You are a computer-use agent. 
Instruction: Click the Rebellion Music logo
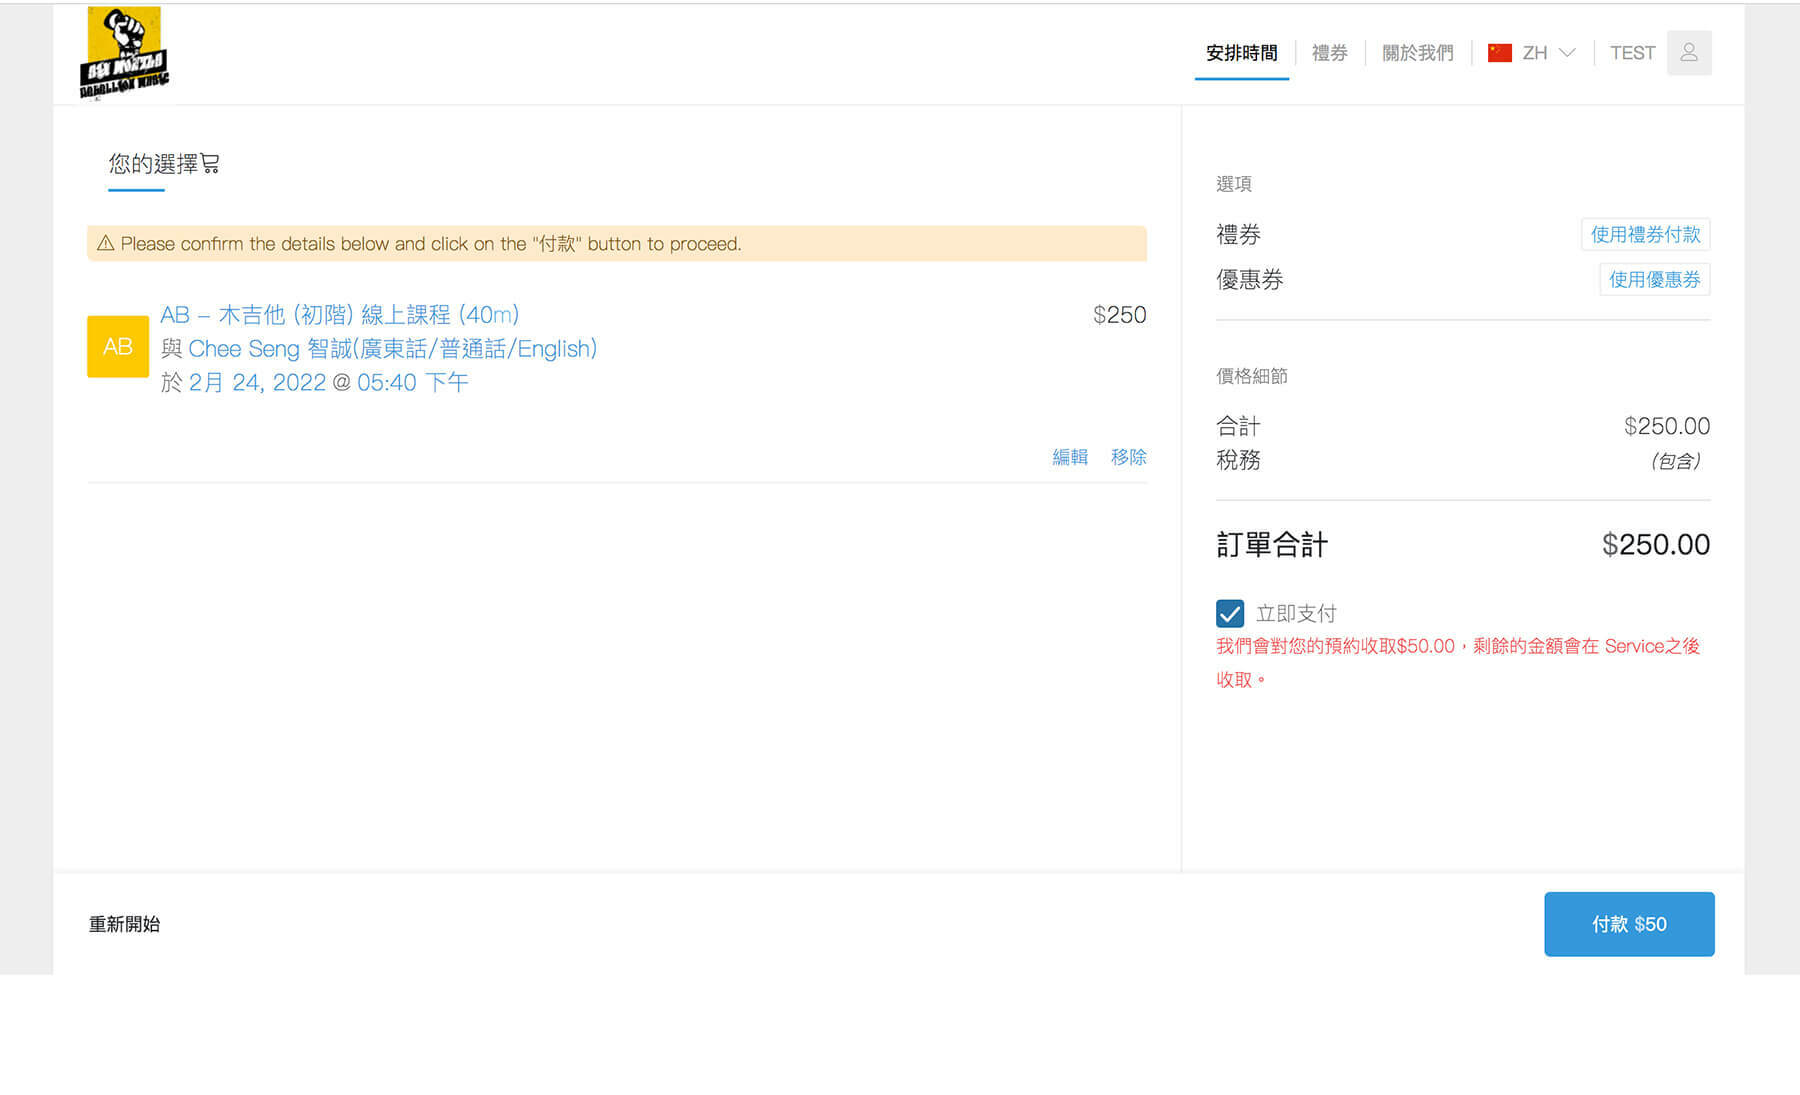coord(124,53)
